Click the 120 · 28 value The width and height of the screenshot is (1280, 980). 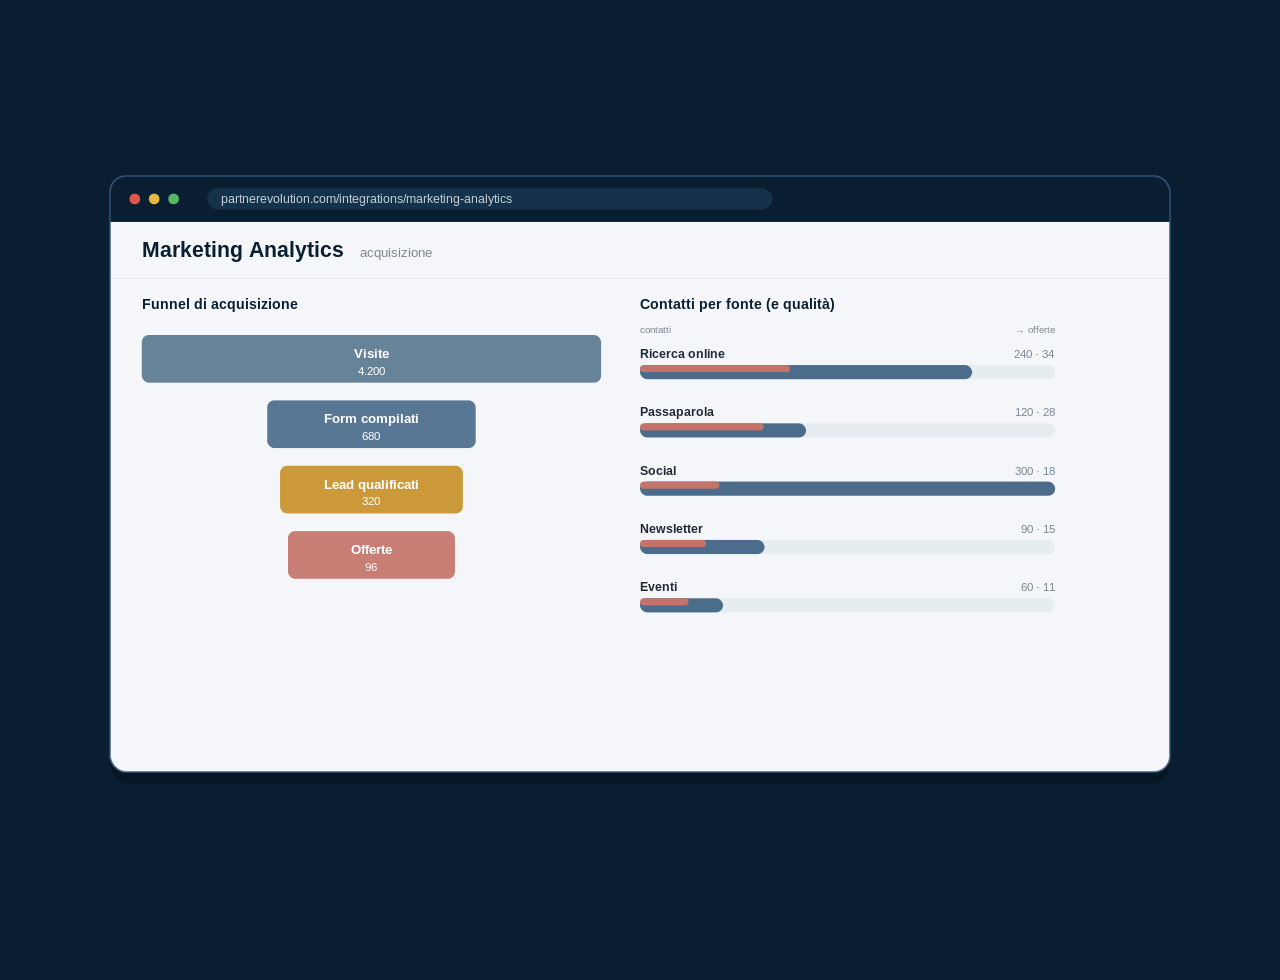tap(1035, 412)
